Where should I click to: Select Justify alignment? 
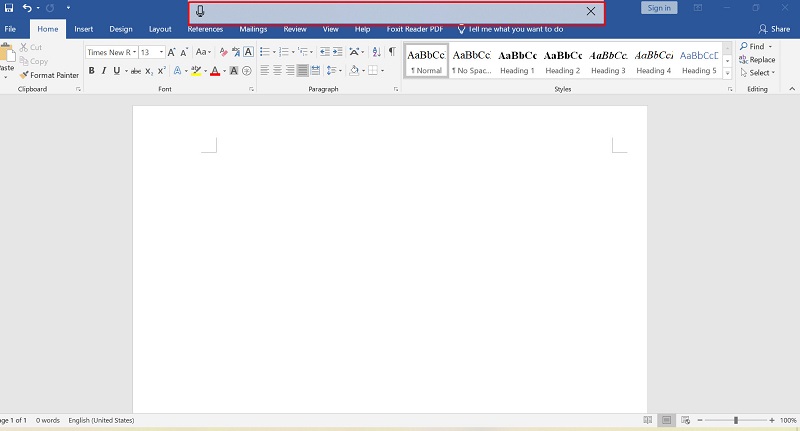[x=303, y=70]
